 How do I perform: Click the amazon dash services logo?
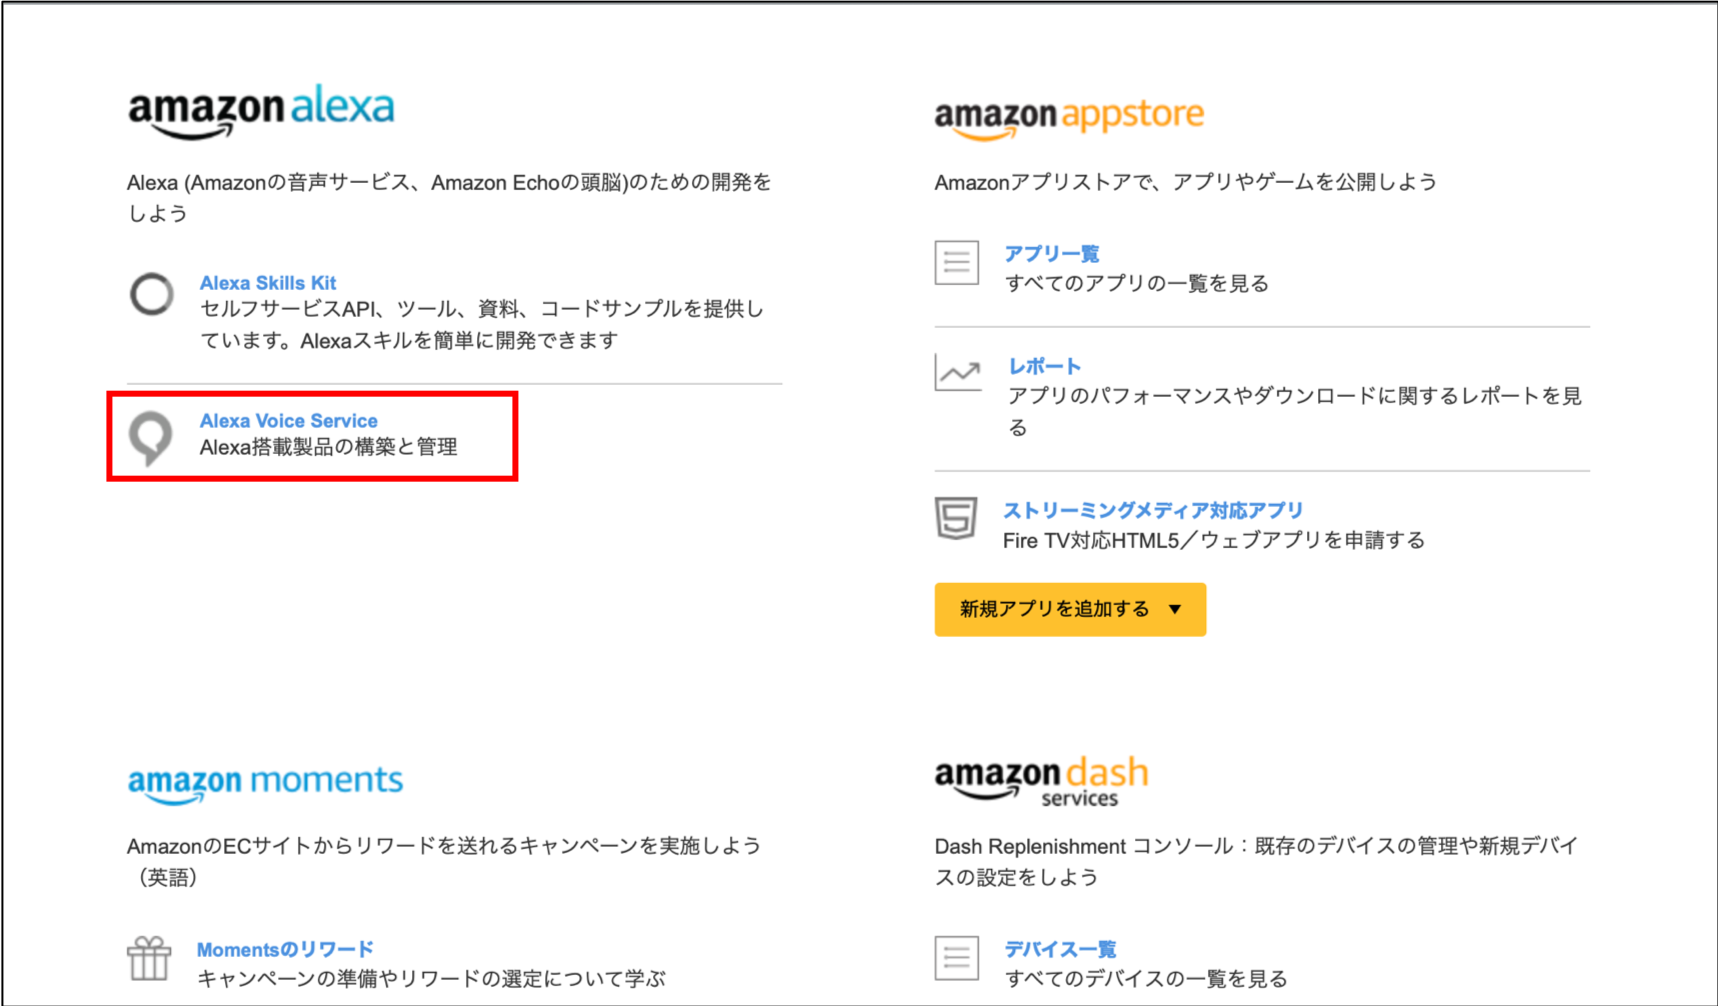pos(1041,779)
